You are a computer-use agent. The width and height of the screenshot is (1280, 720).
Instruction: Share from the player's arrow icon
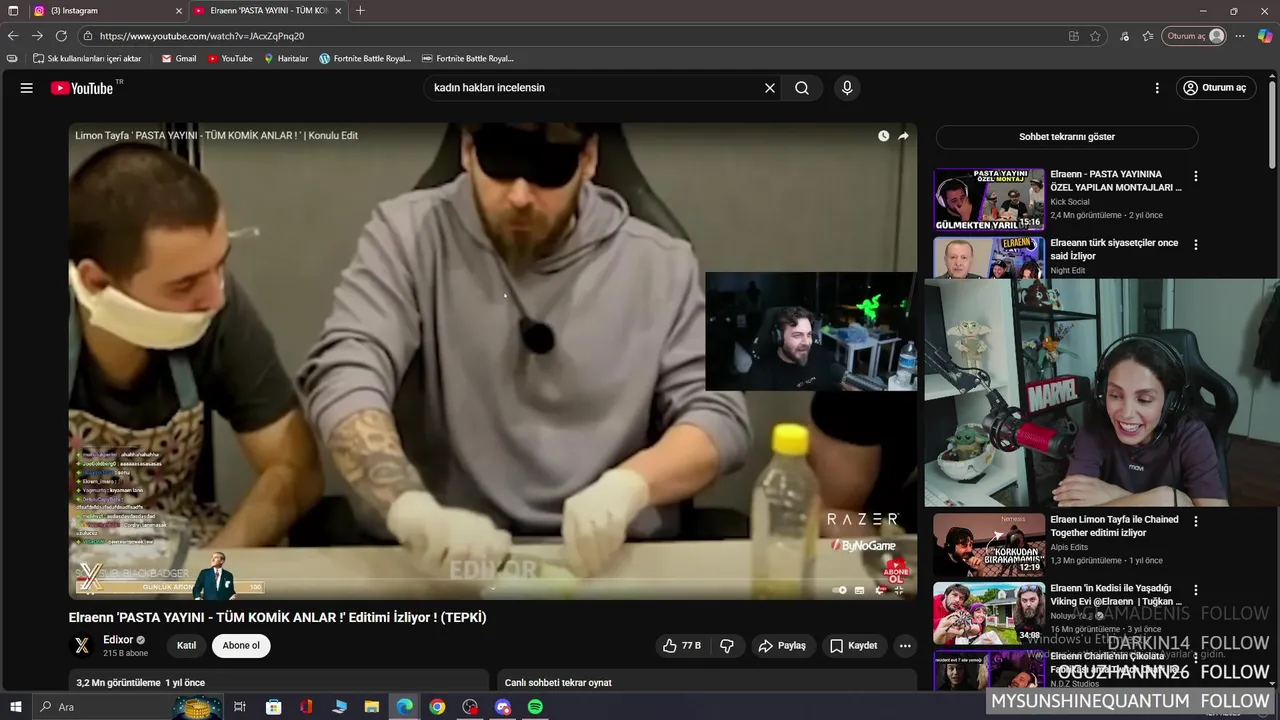pos(903,136)
